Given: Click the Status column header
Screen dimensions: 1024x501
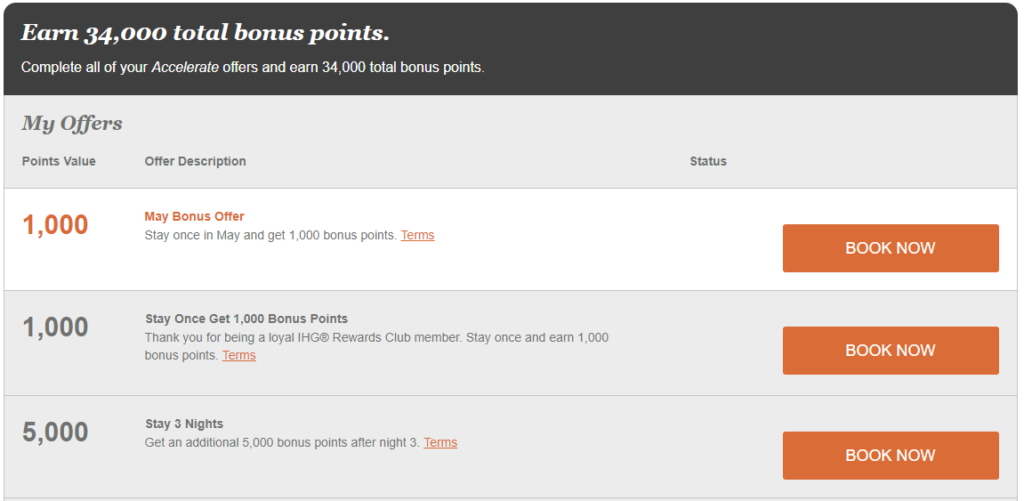Looking at the screenshot, I should (708, 161).
